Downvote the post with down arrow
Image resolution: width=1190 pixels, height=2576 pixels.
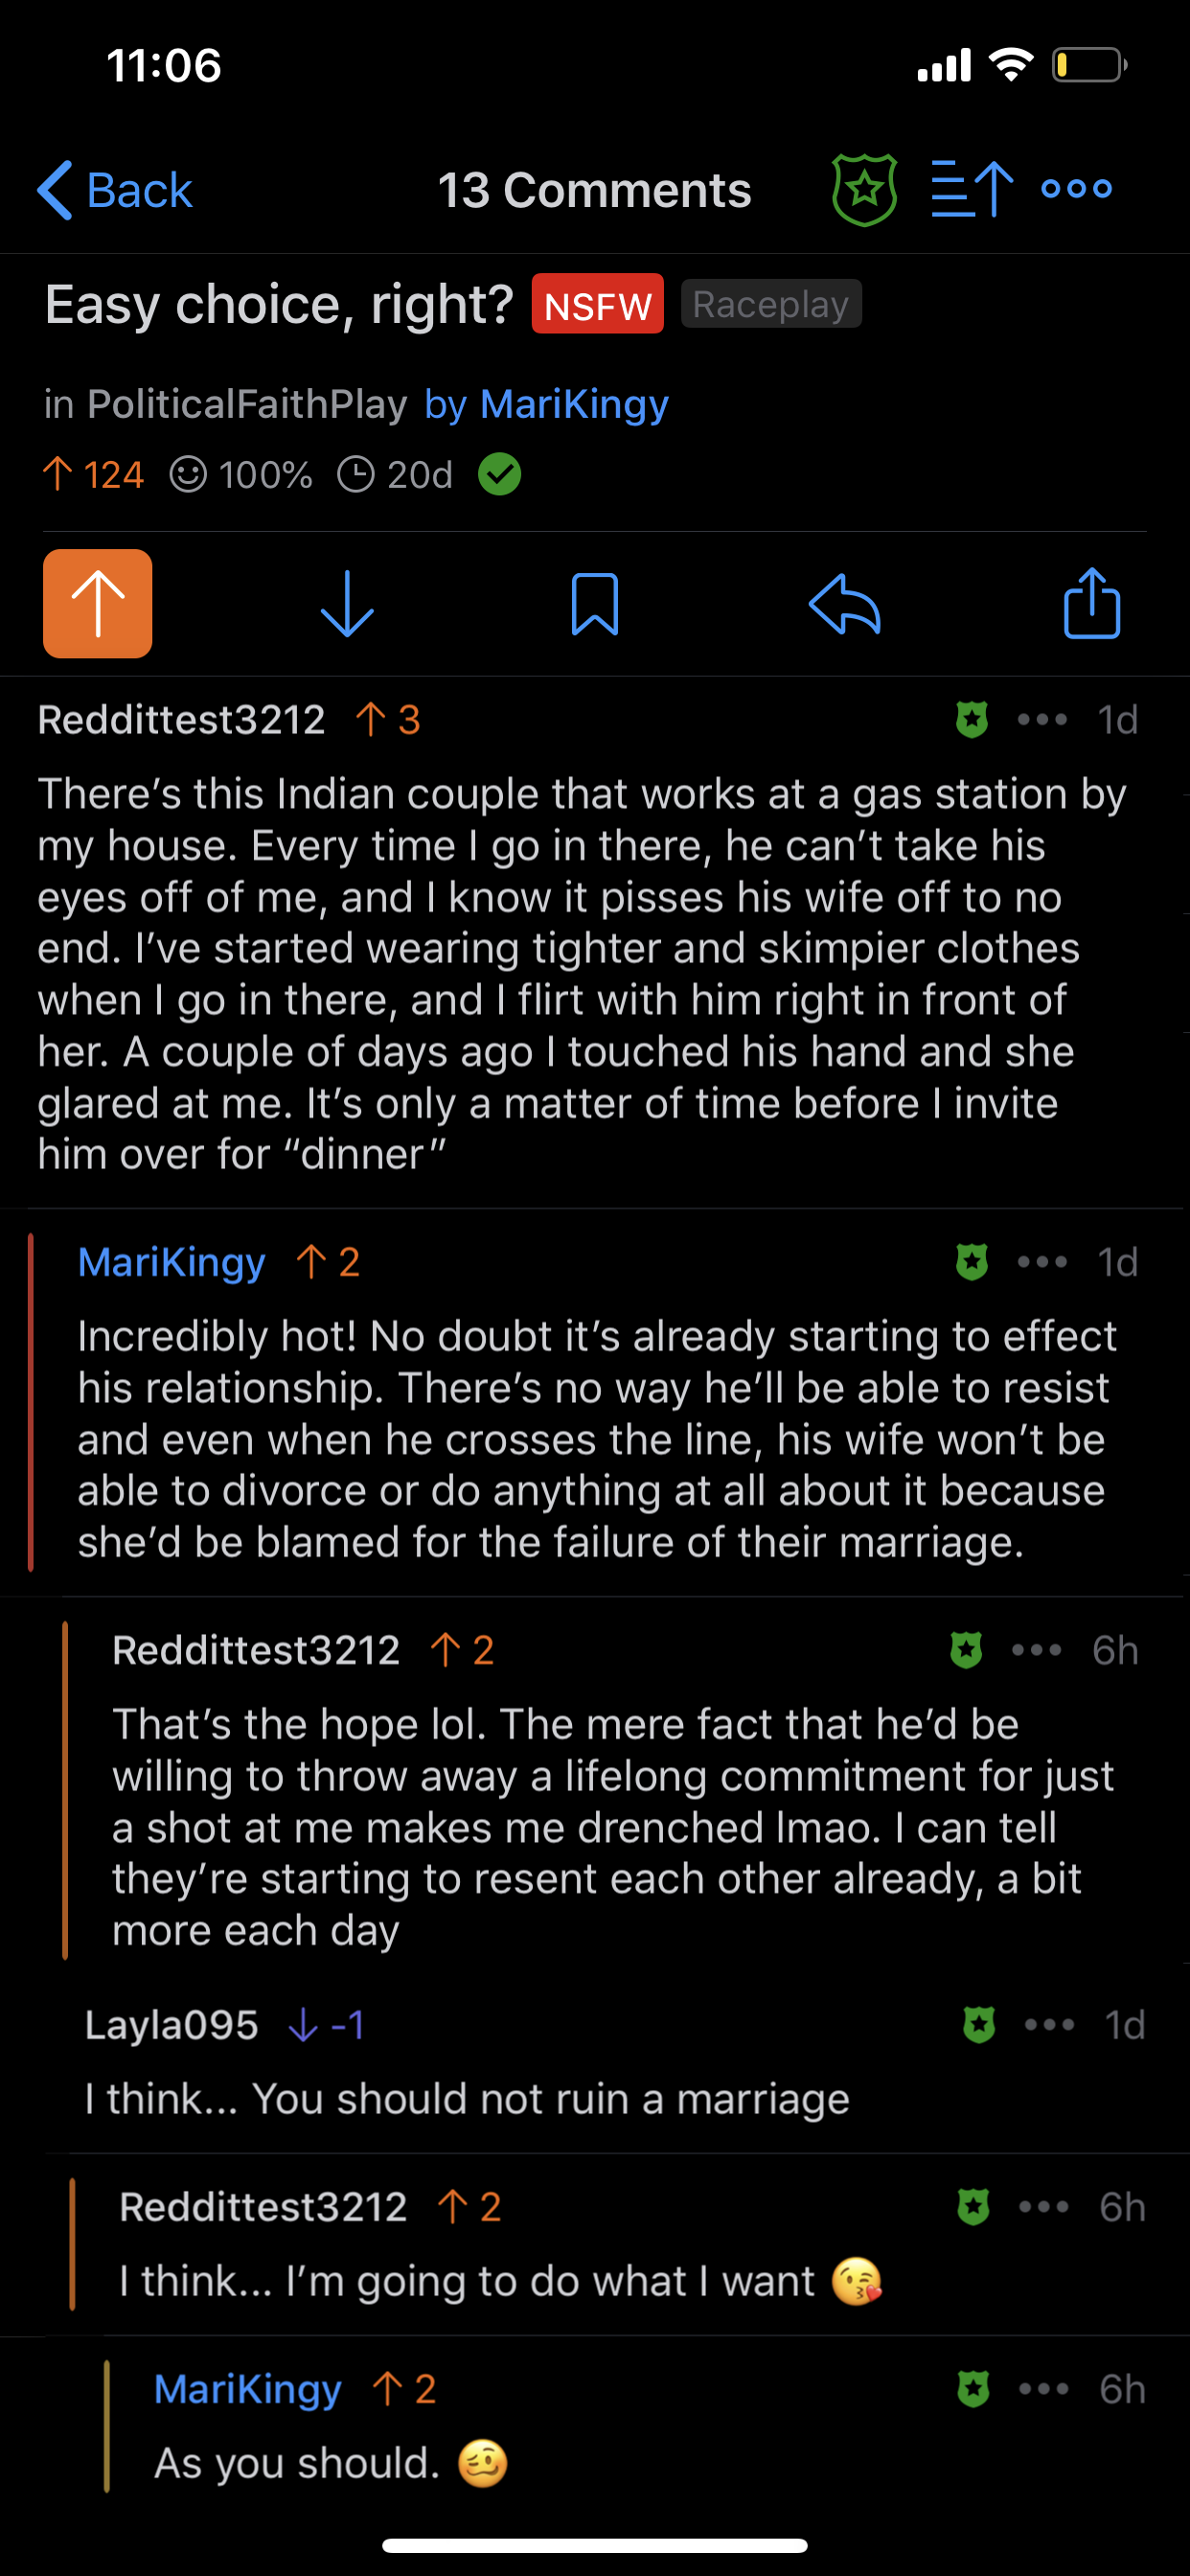pyautogui.click(x=347, y=604)
